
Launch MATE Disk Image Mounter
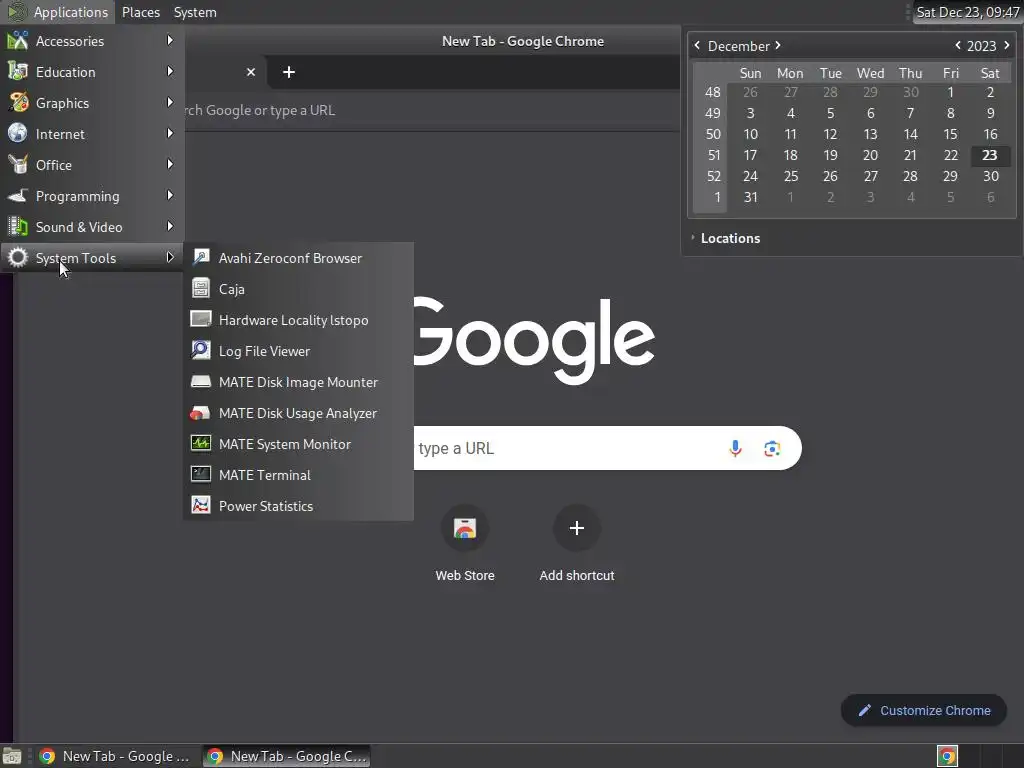pos(298,382)
